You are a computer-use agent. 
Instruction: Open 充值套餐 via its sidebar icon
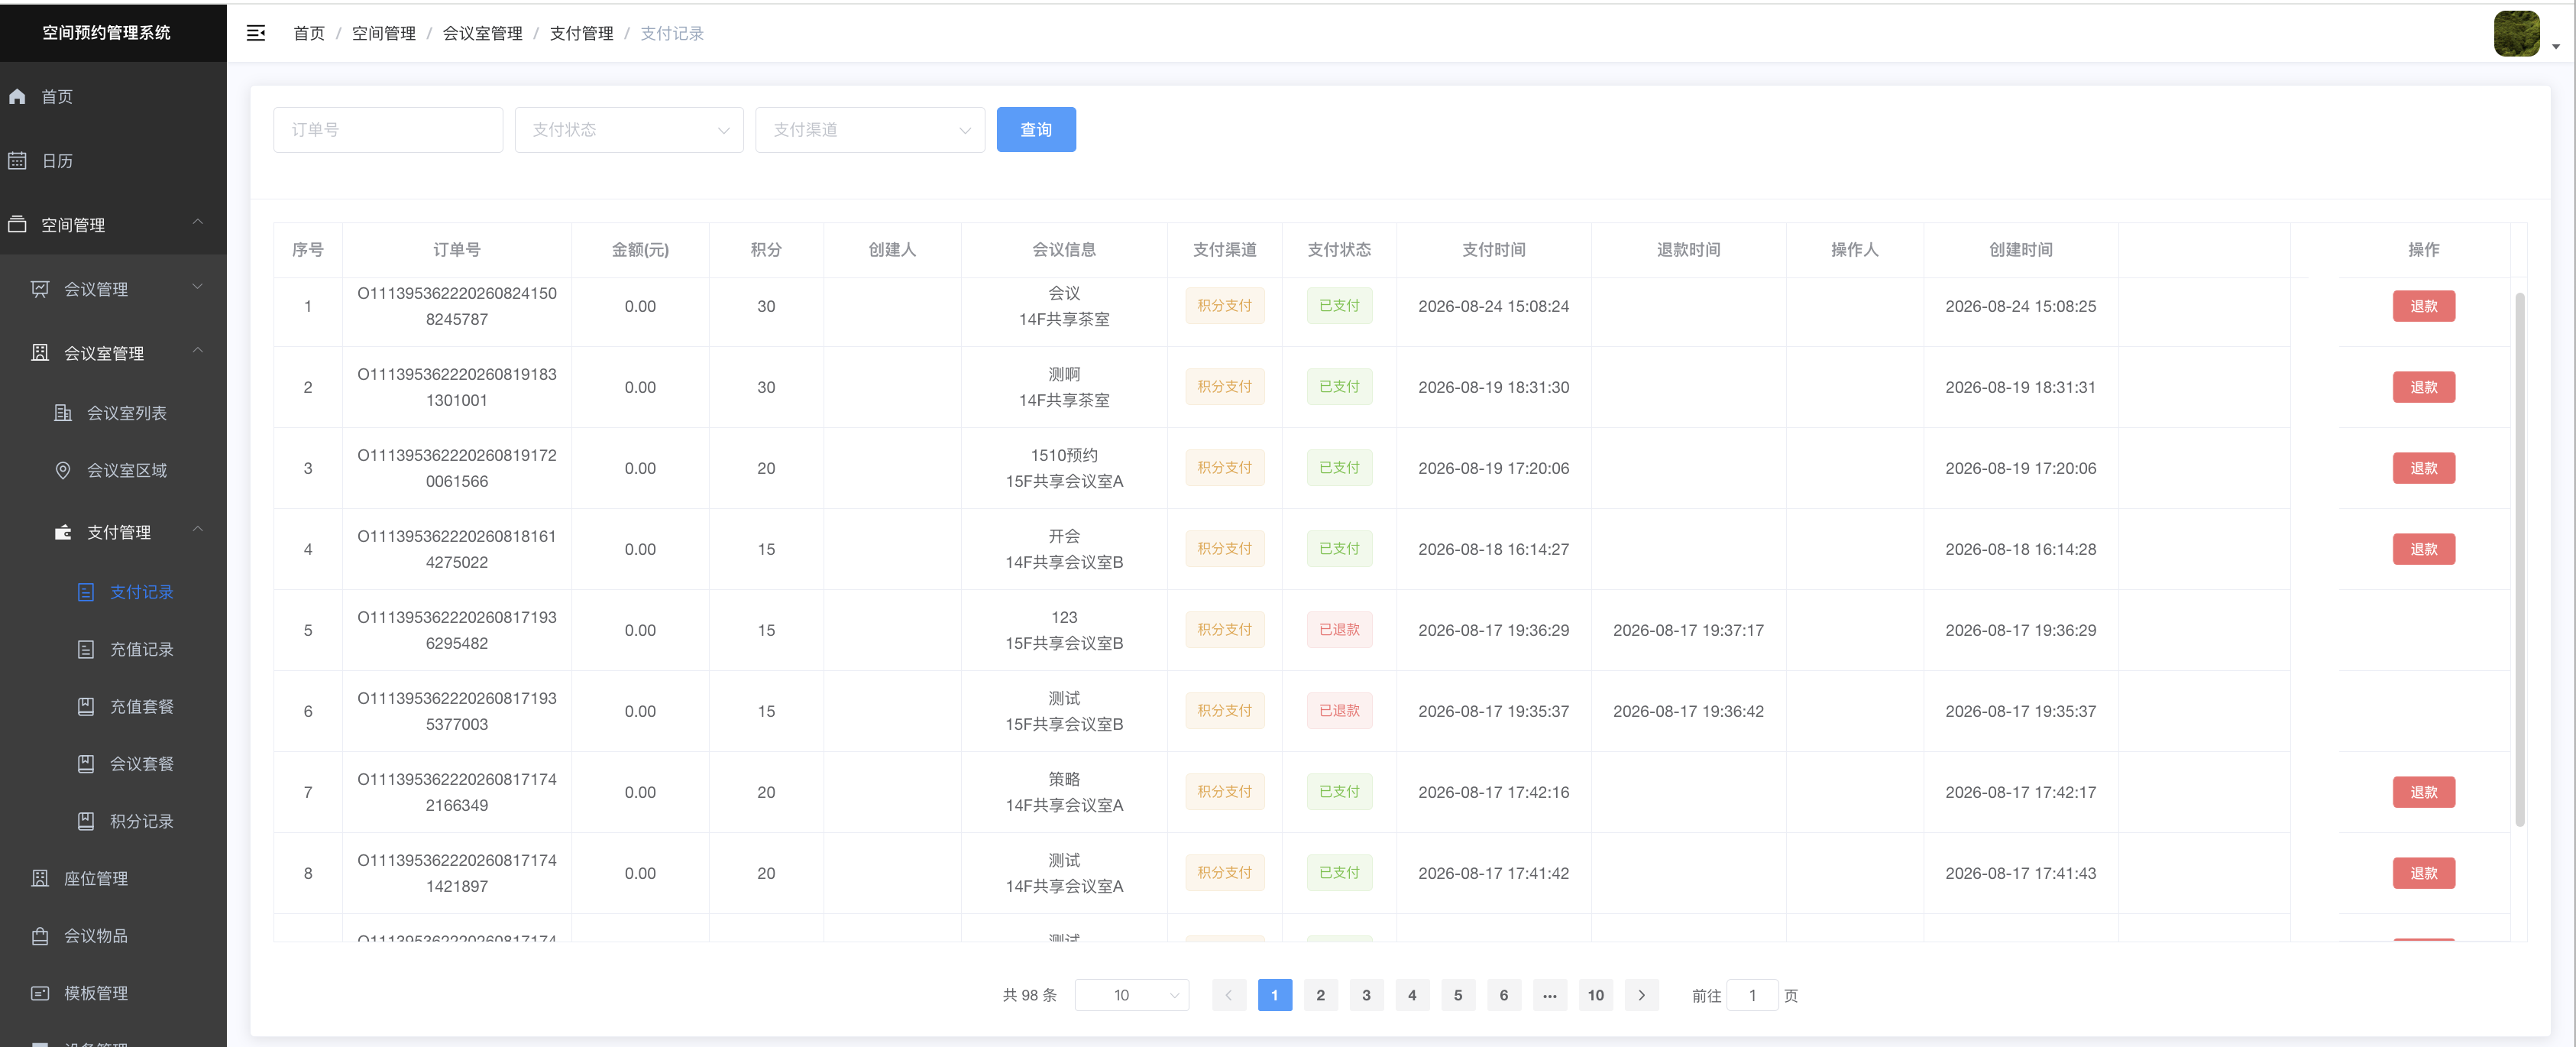tap(86, 706)
